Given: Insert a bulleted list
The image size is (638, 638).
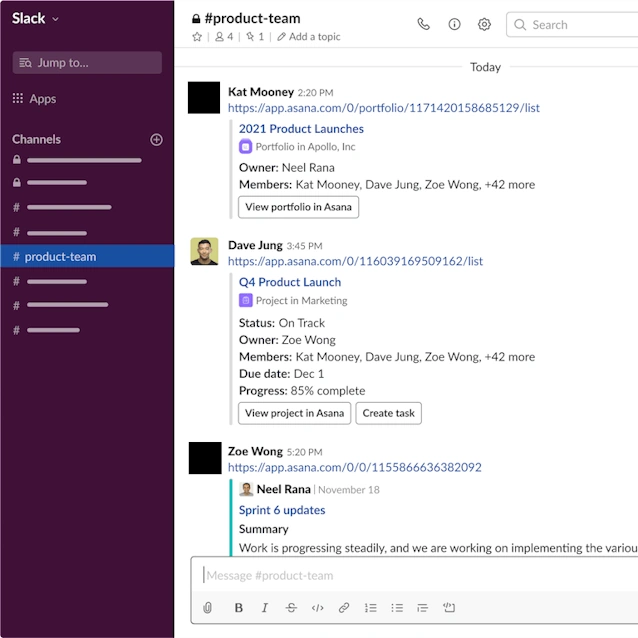Looking at the screenshot, I should pos(397,607).
